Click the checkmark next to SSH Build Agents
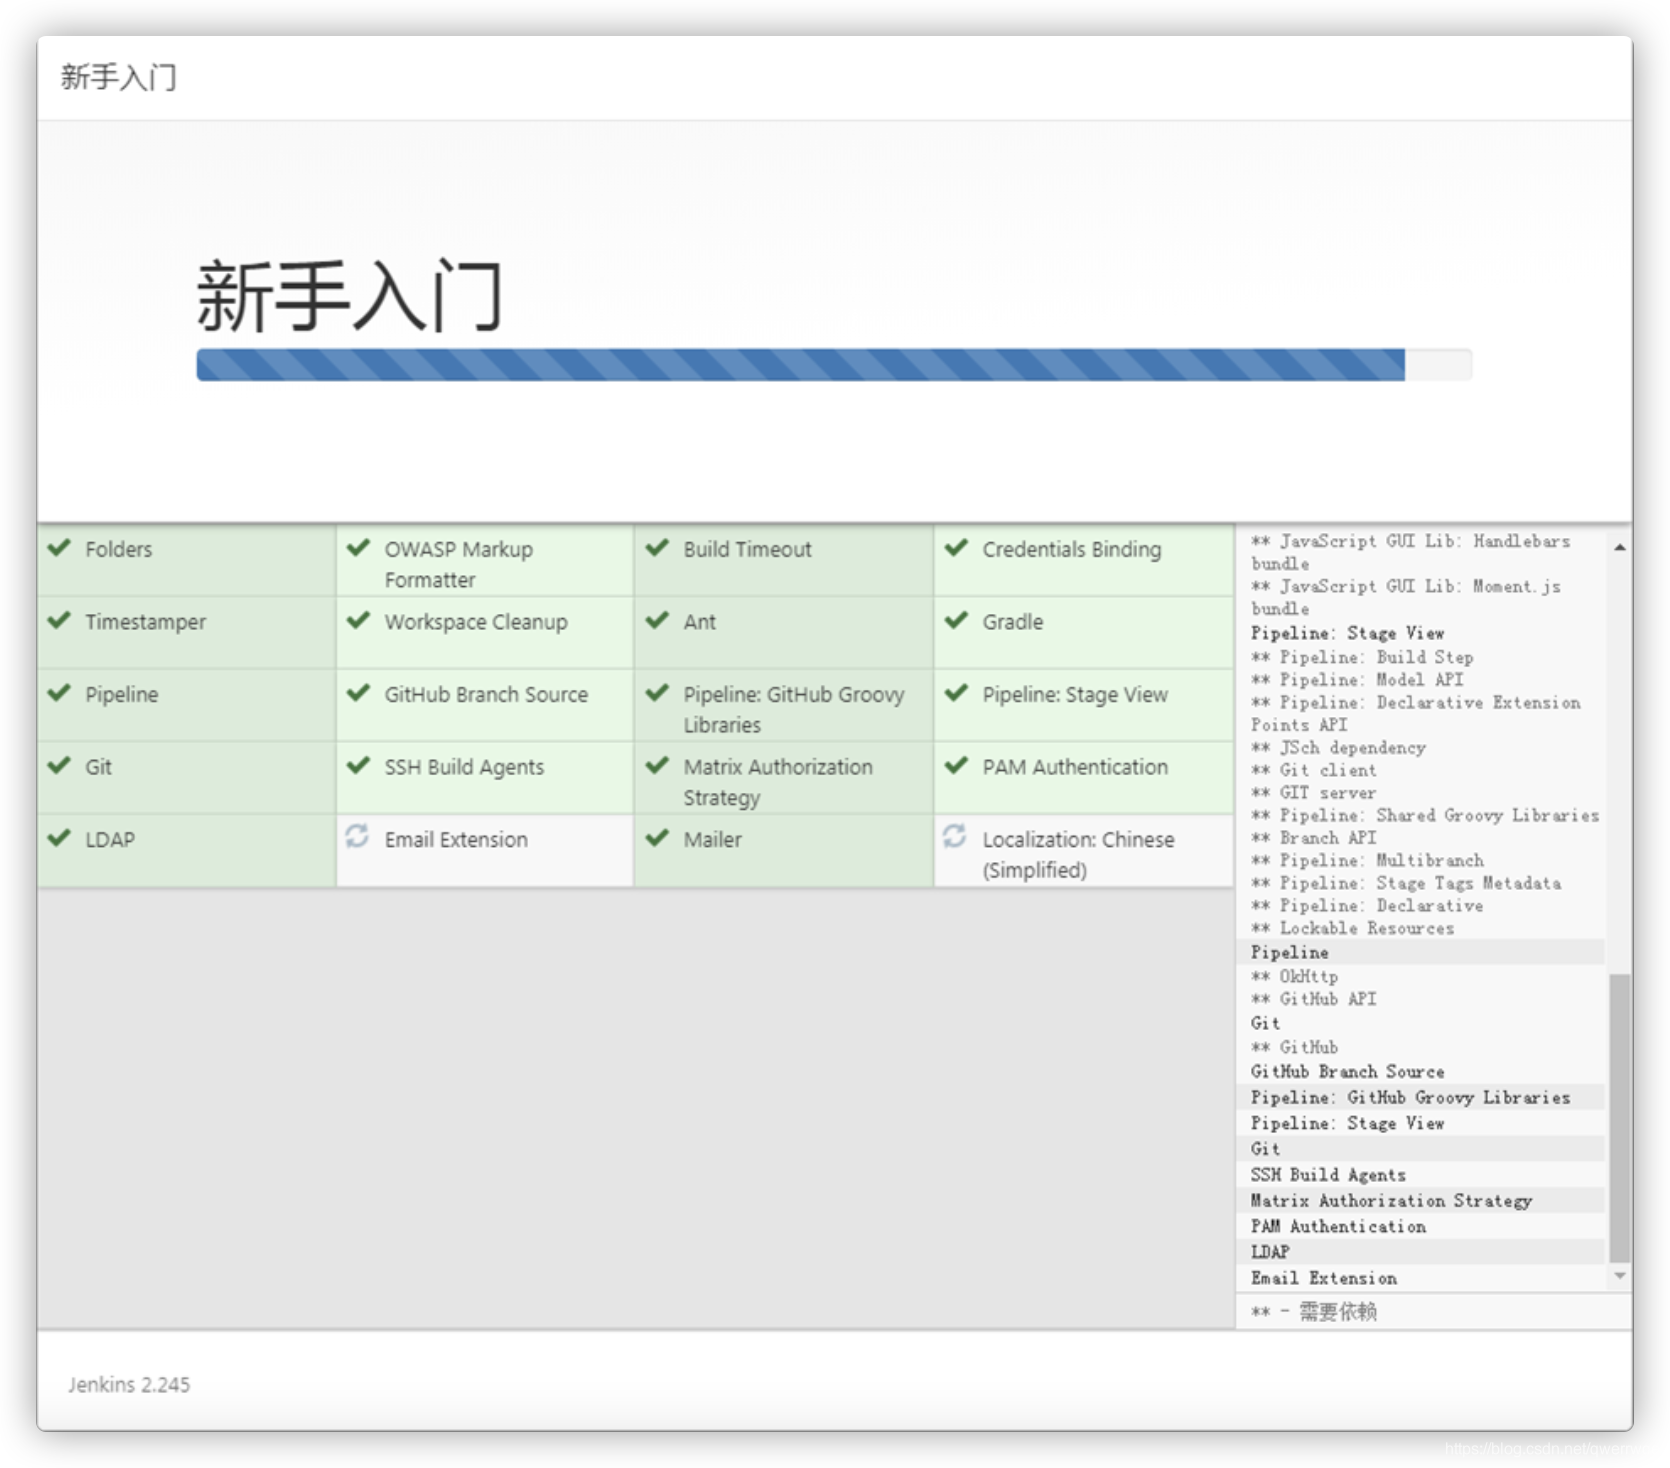 pyautogui.click(x=358, y=766)
